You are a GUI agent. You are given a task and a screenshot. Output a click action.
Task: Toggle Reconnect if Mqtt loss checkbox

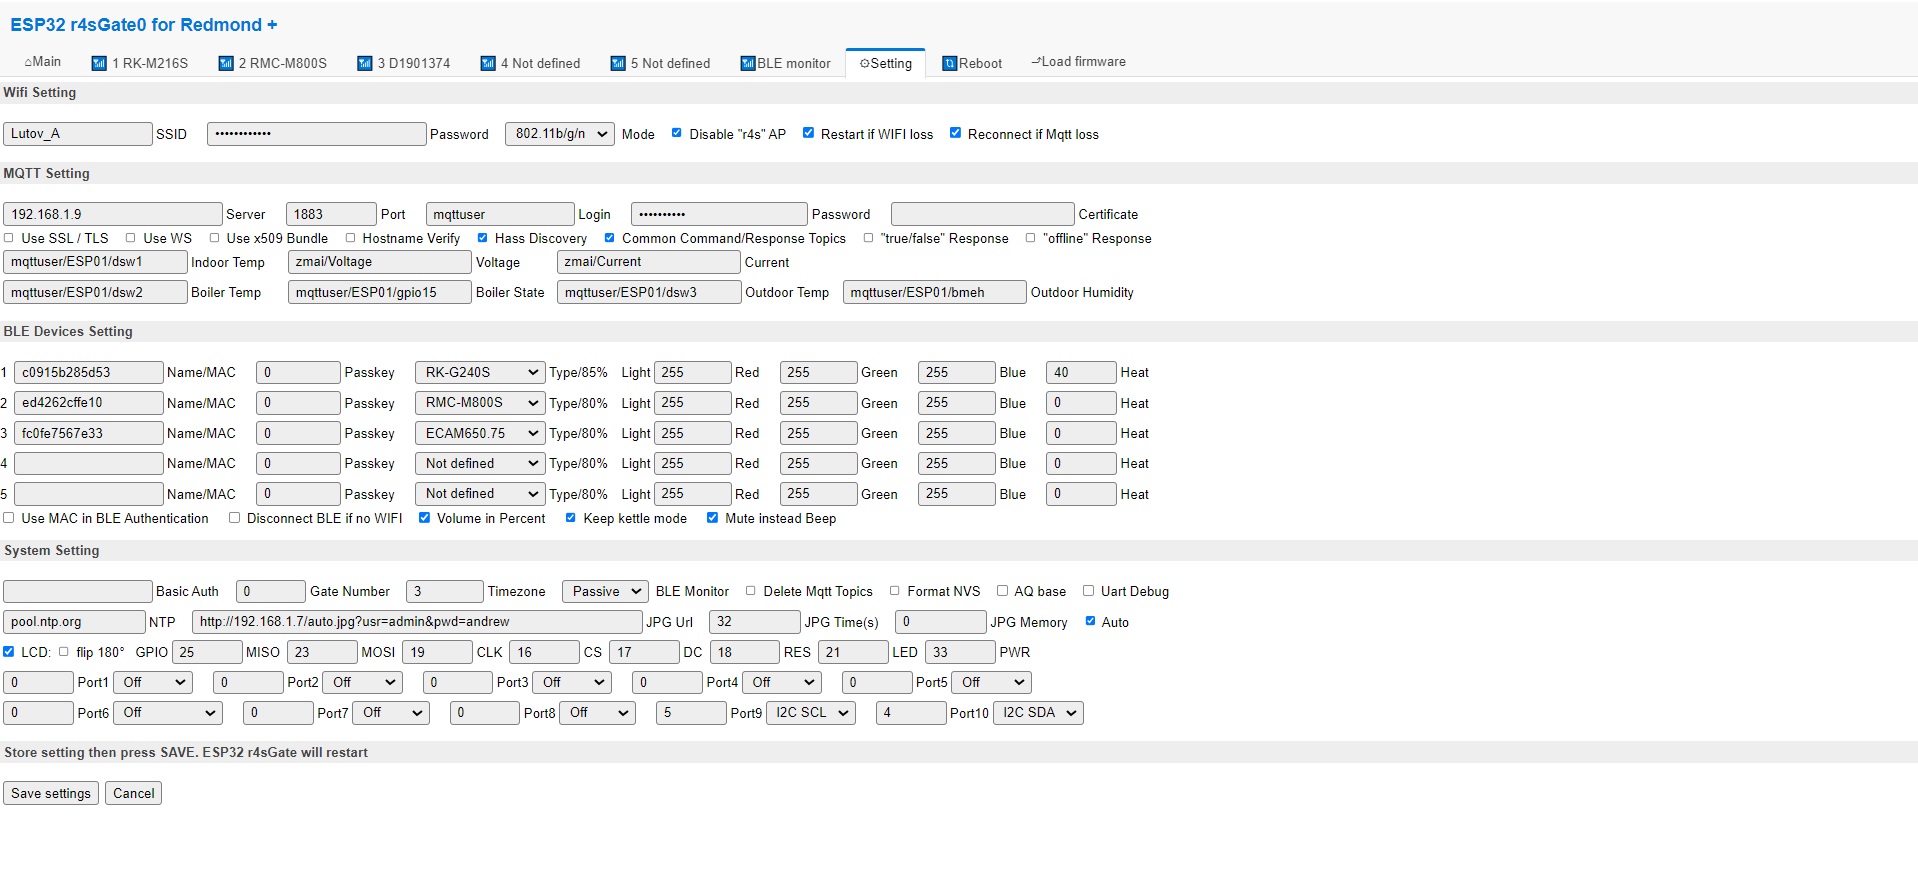click(x=955, y=133)
